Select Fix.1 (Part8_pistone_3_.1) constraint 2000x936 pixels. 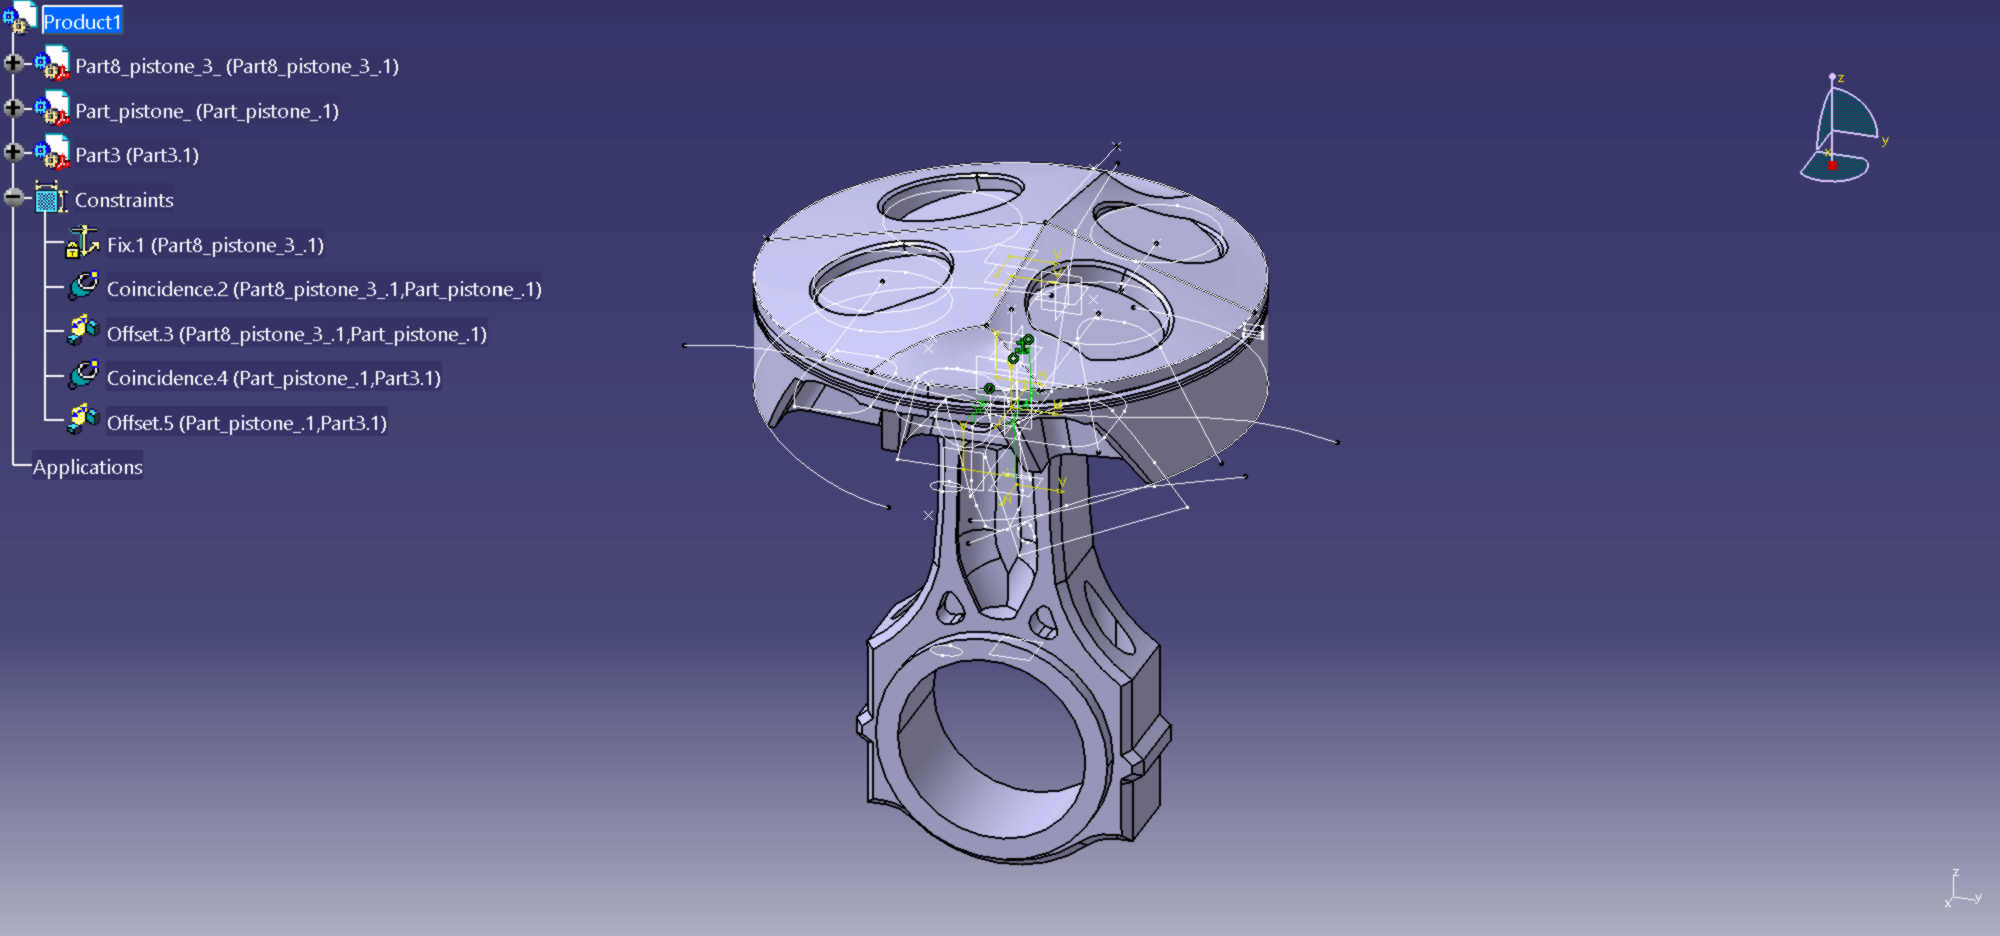(215, 245)
